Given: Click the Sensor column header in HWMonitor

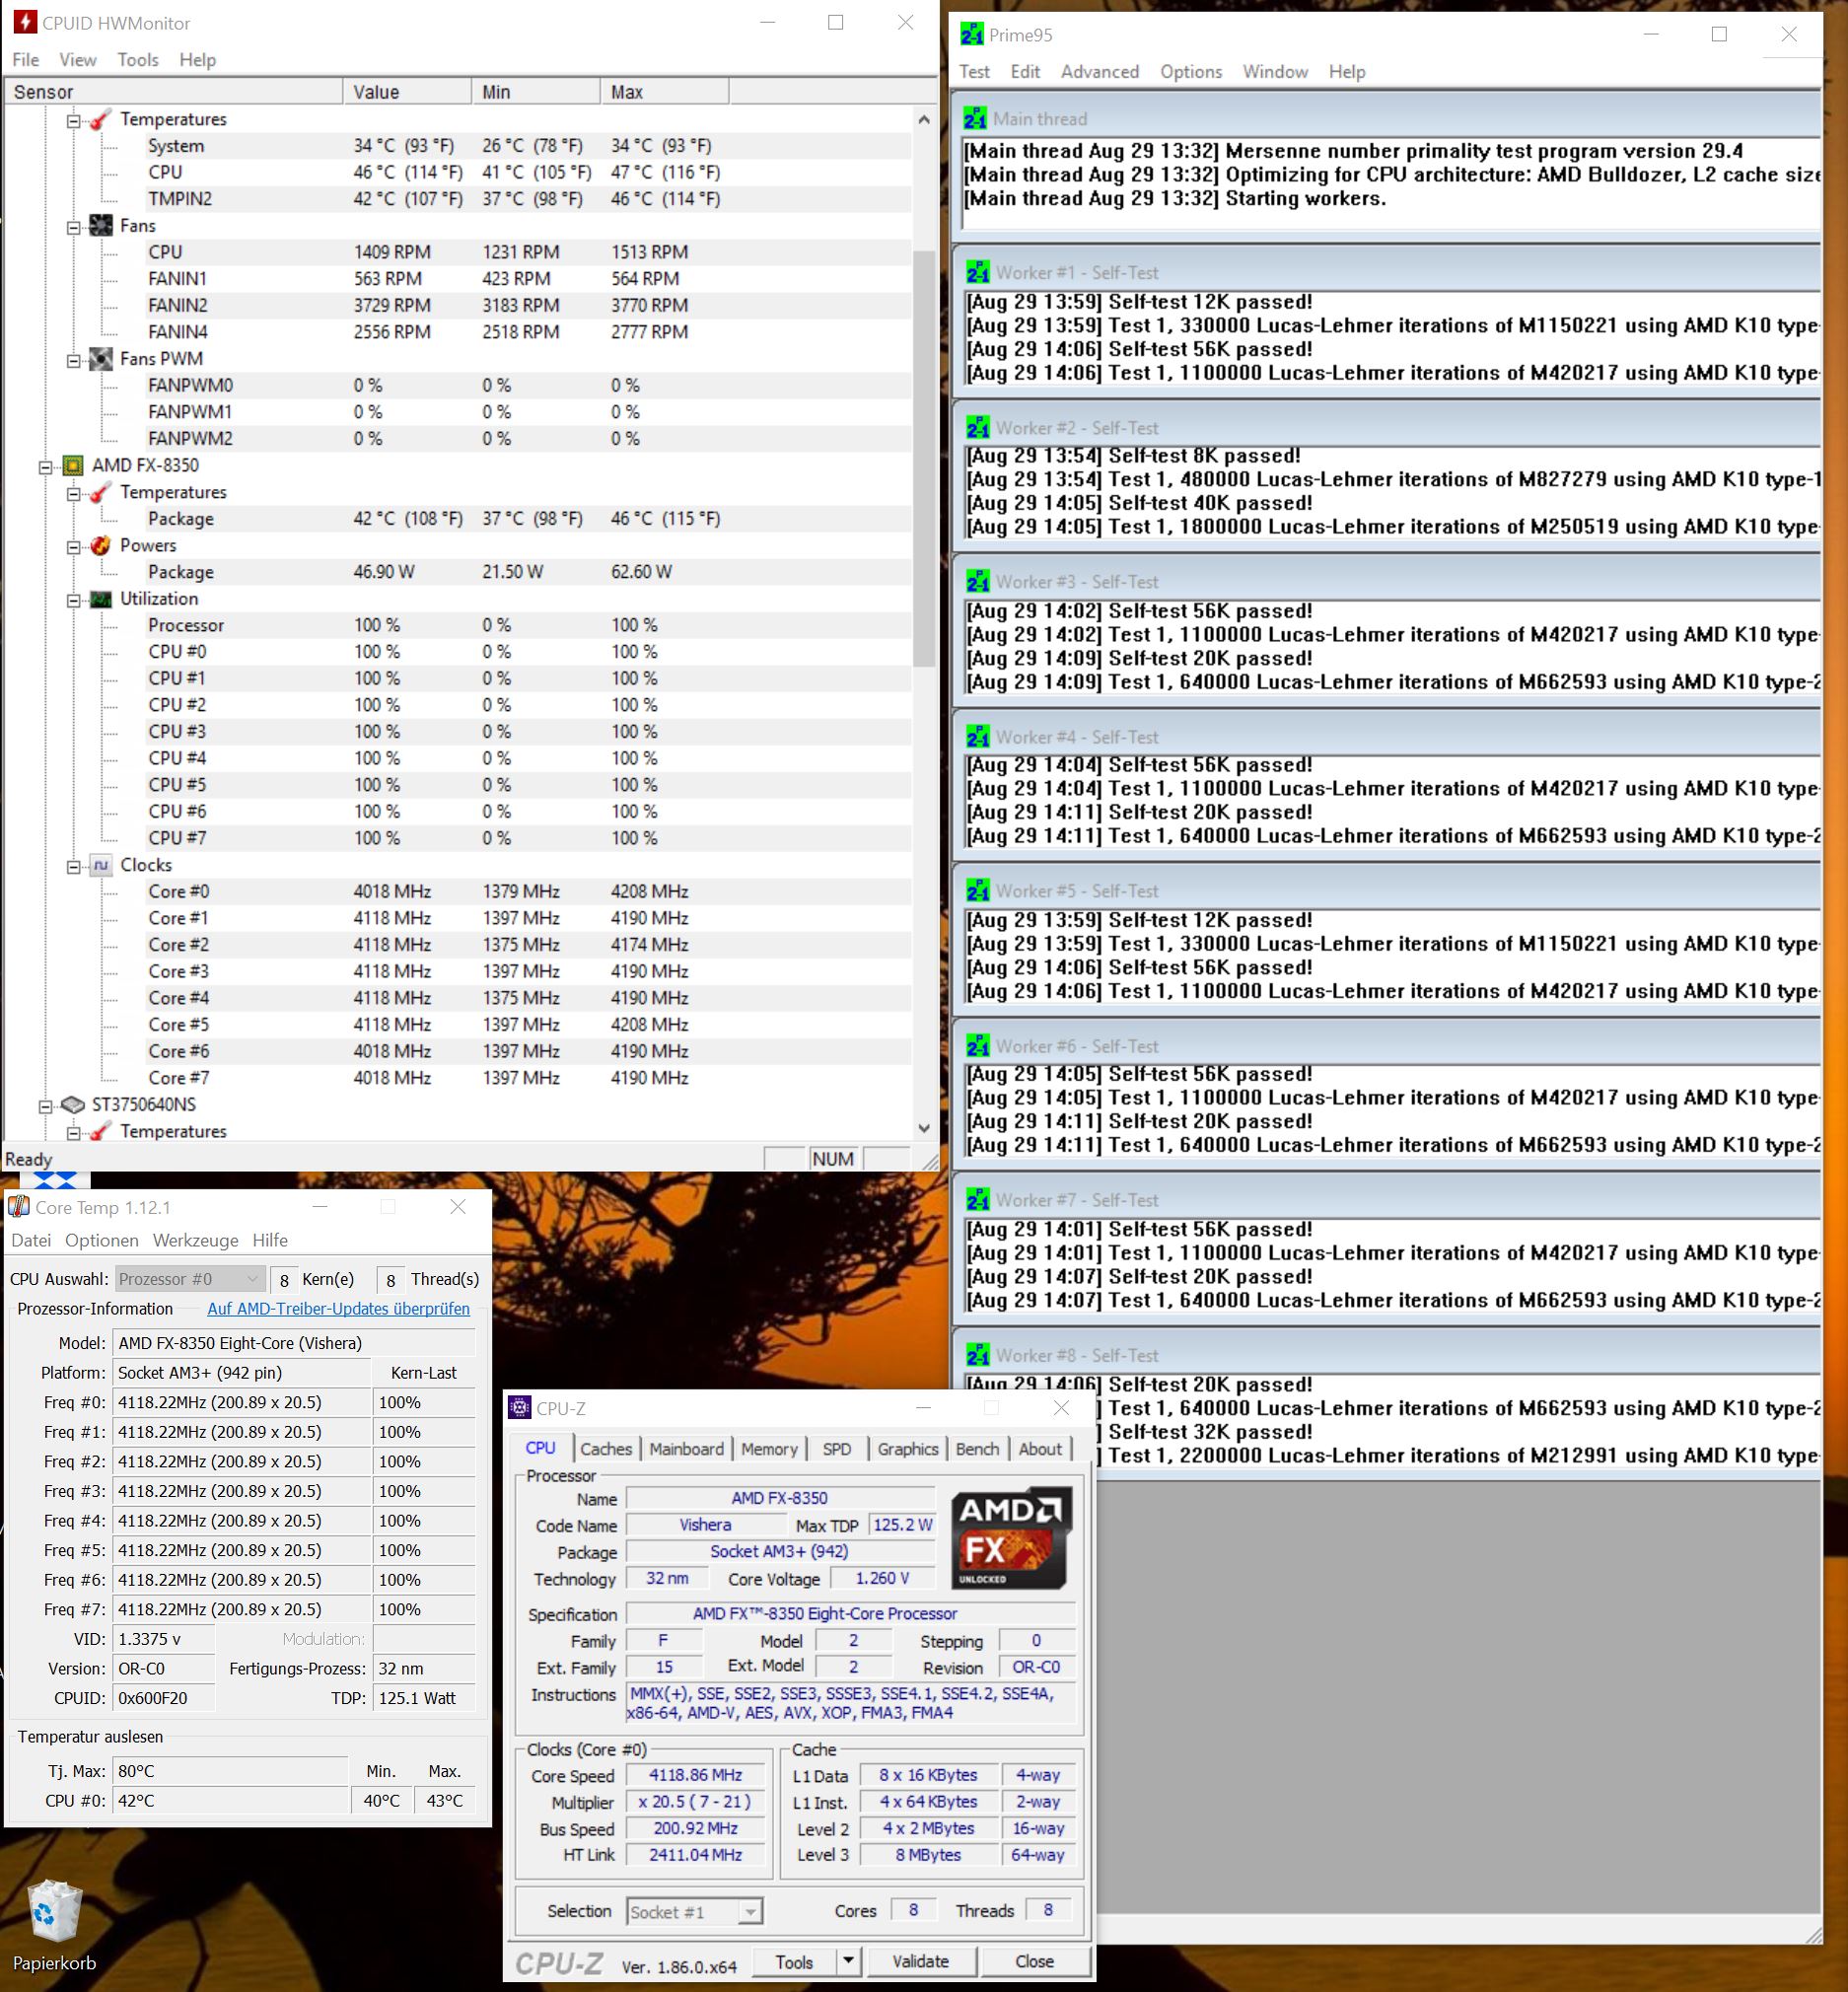Looking at the screenshot, I should point(174,92).
